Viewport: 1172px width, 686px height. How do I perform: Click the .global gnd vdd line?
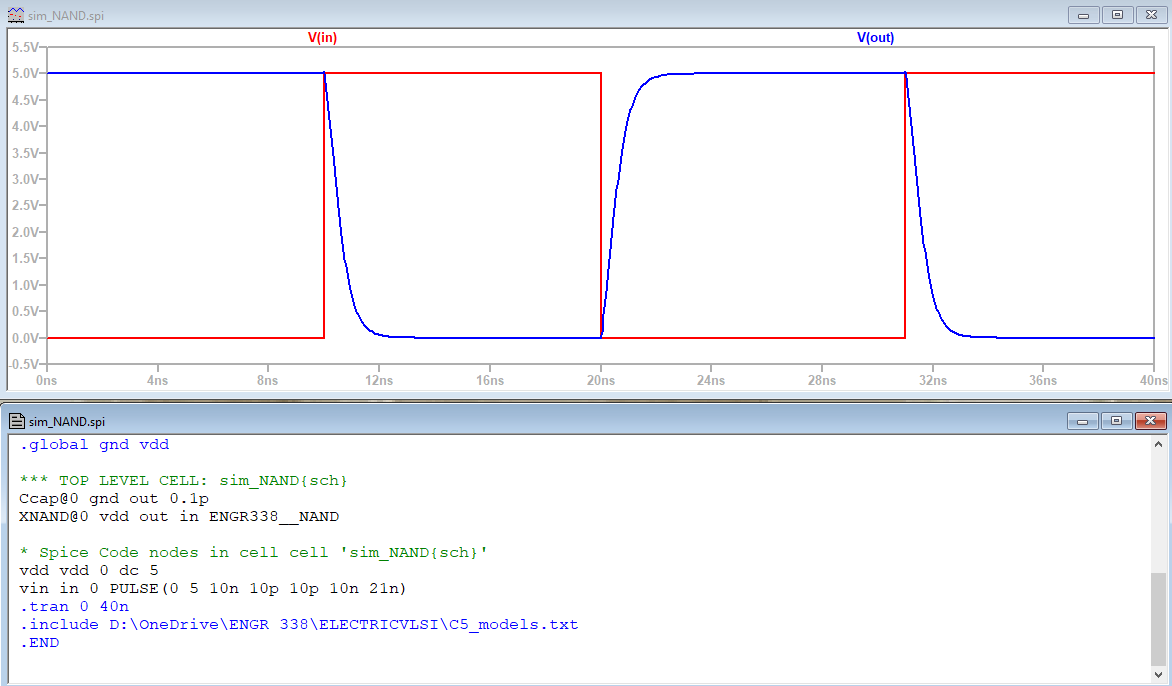[94, 445]
